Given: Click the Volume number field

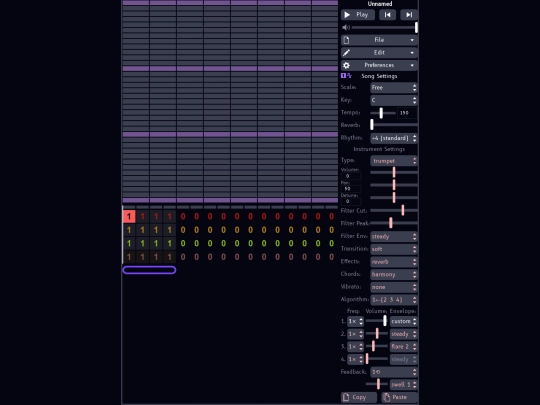Looking at the screenshot, I should pos(351,176).
